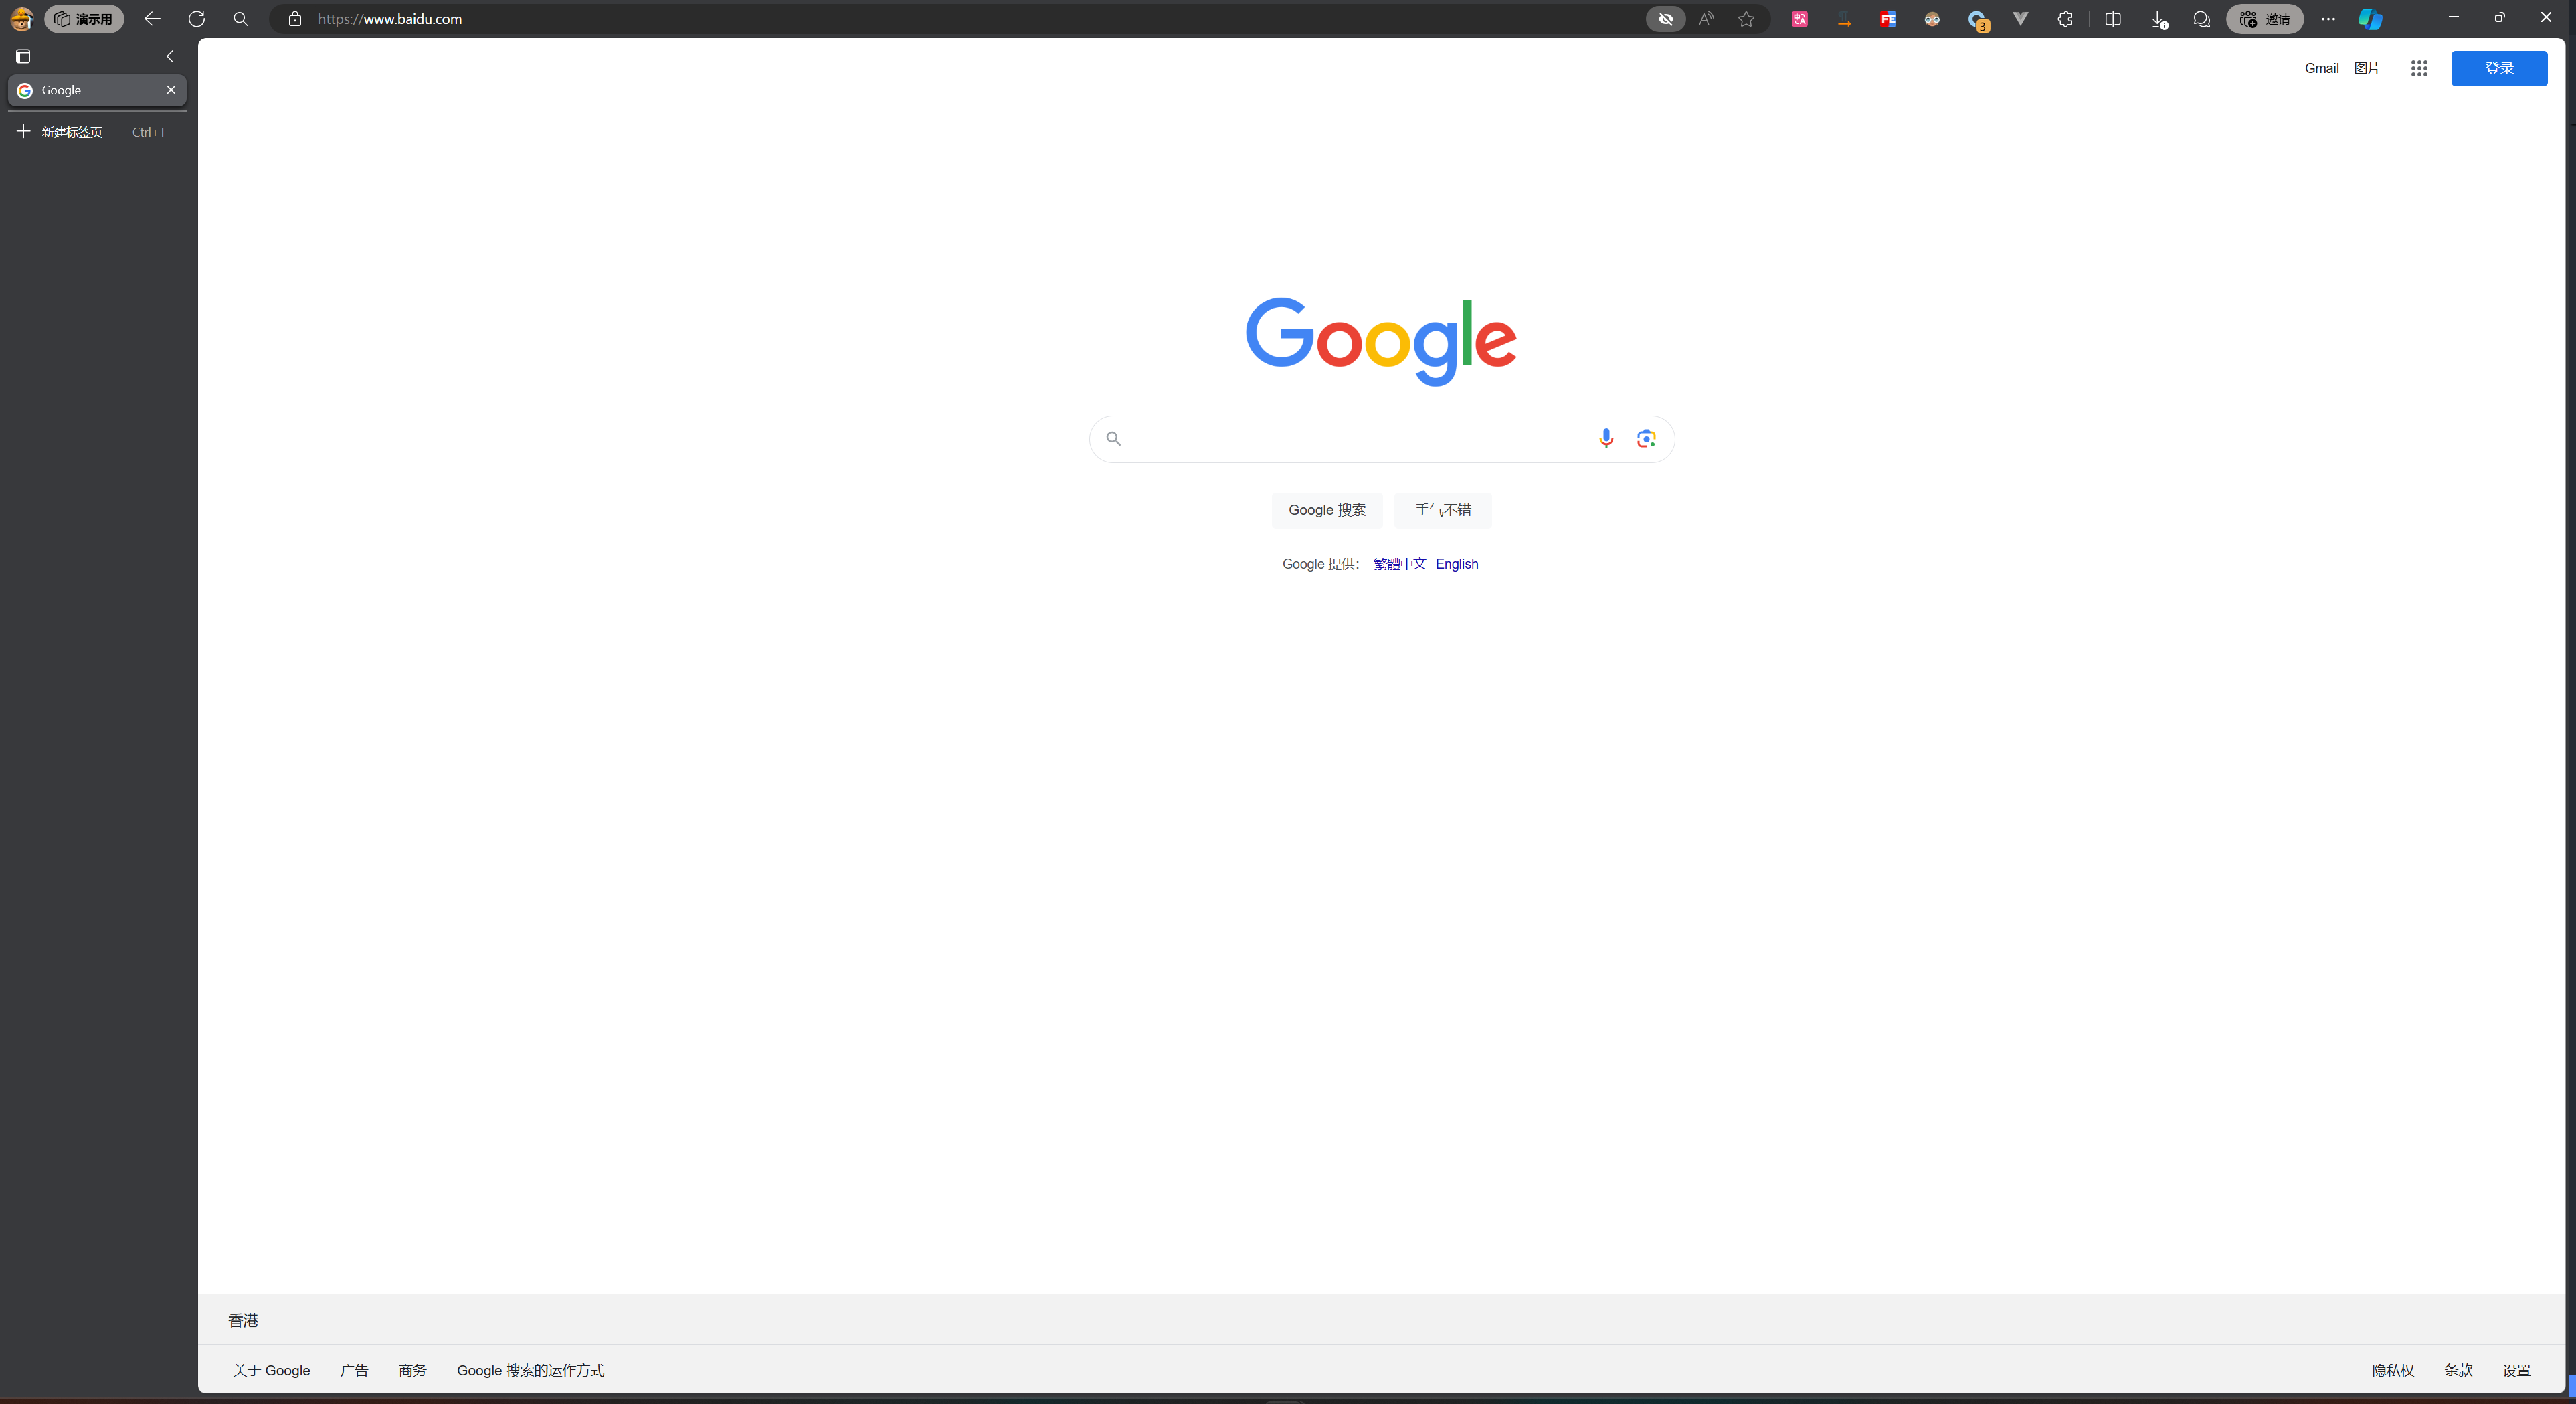Restore down the browser window
Screen dimensions: 2576x1404
(2499, 18)
